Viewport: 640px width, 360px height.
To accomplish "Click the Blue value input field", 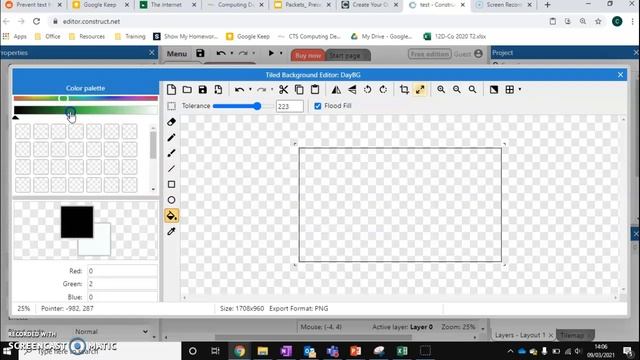I will click(x=122, y=297).
